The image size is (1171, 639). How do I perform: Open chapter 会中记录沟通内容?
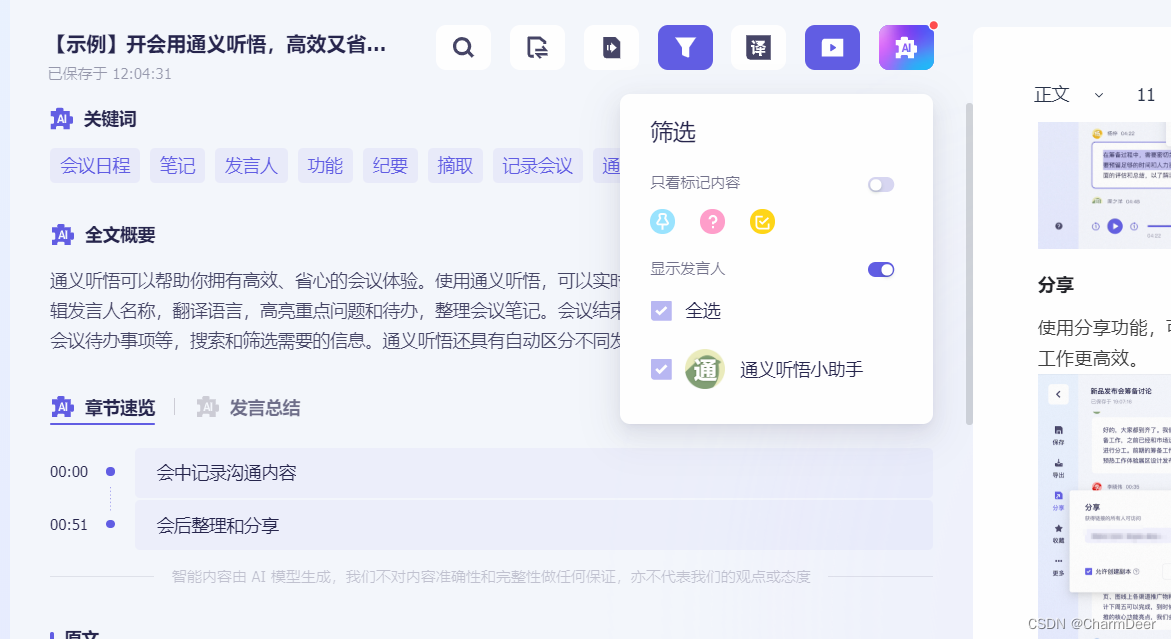[534, 473]
